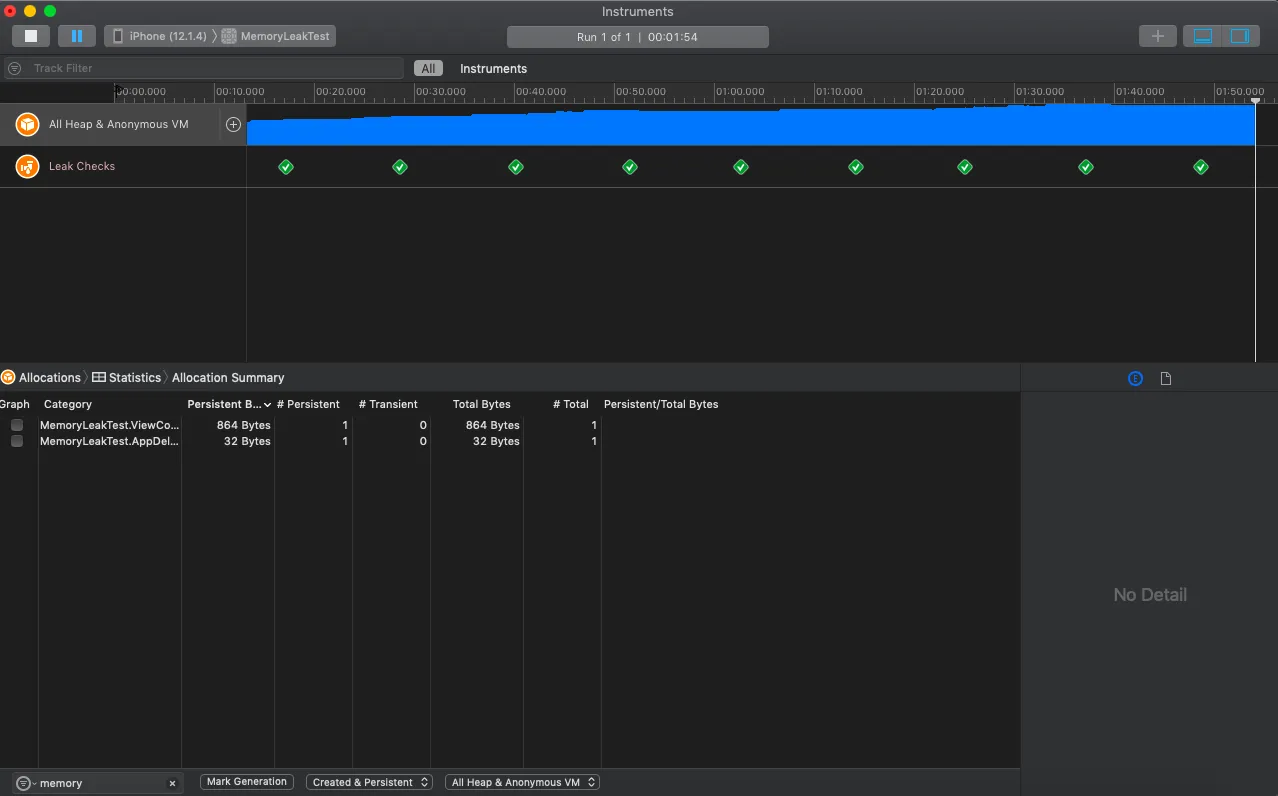This screenshot has width=1278, height=796.
Task: Select the All Heap & Anonymous VM track
Action: click(118, 124)
